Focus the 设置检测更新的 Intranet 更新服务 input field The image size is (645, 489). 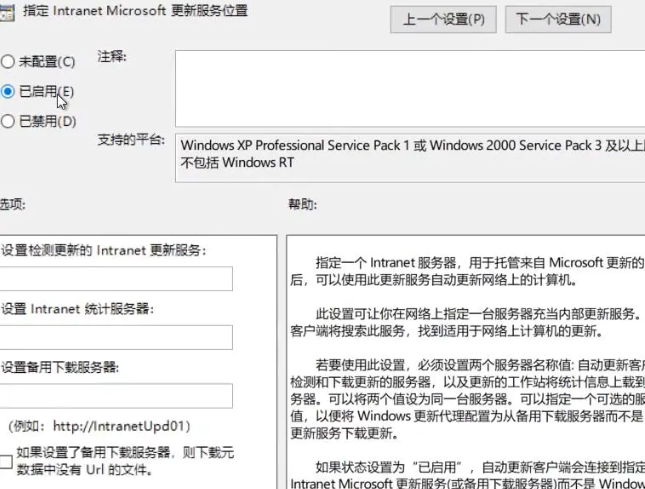pos(117,279)
